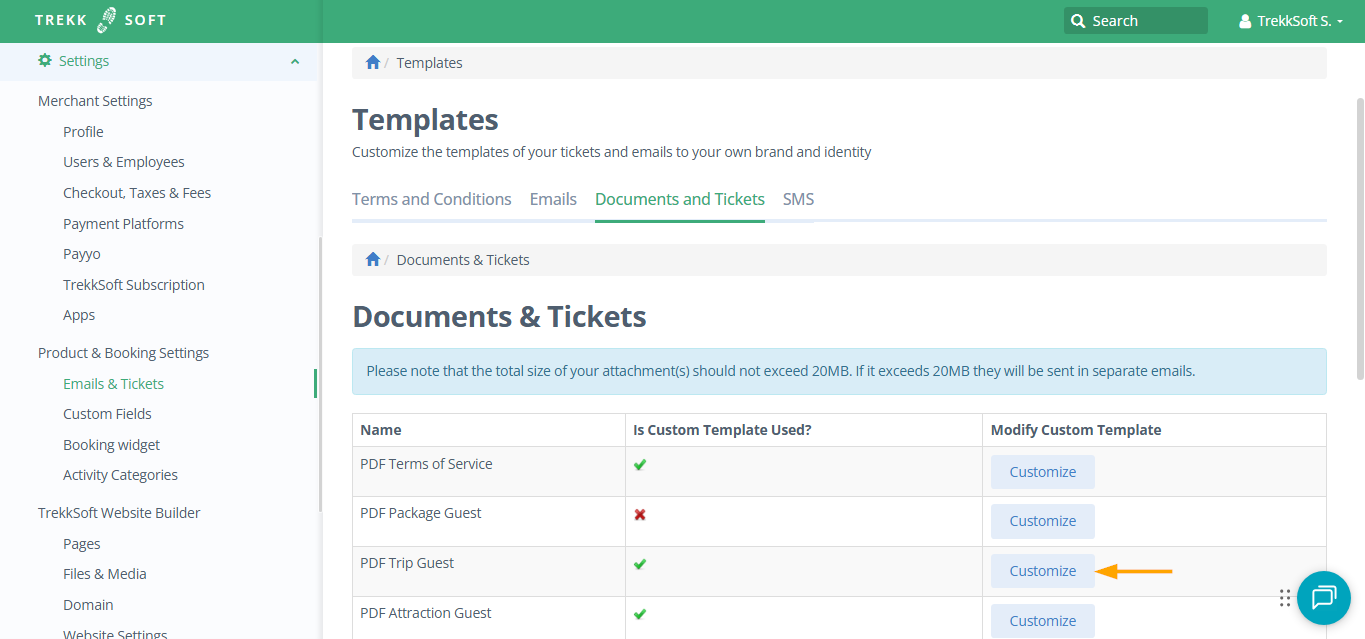Switch to the Emails tab
The height and width of the screenshot is (639, 1365).
click(x=553, y=199)
